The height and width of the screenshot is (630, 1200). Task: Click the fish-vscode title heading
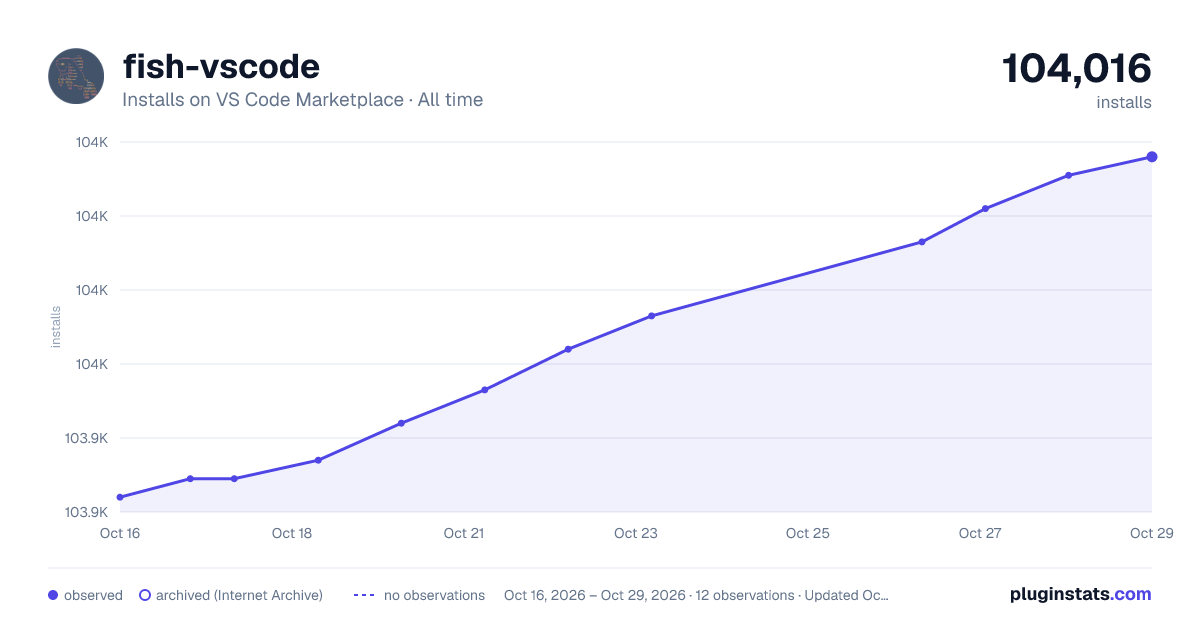(221, 66)
